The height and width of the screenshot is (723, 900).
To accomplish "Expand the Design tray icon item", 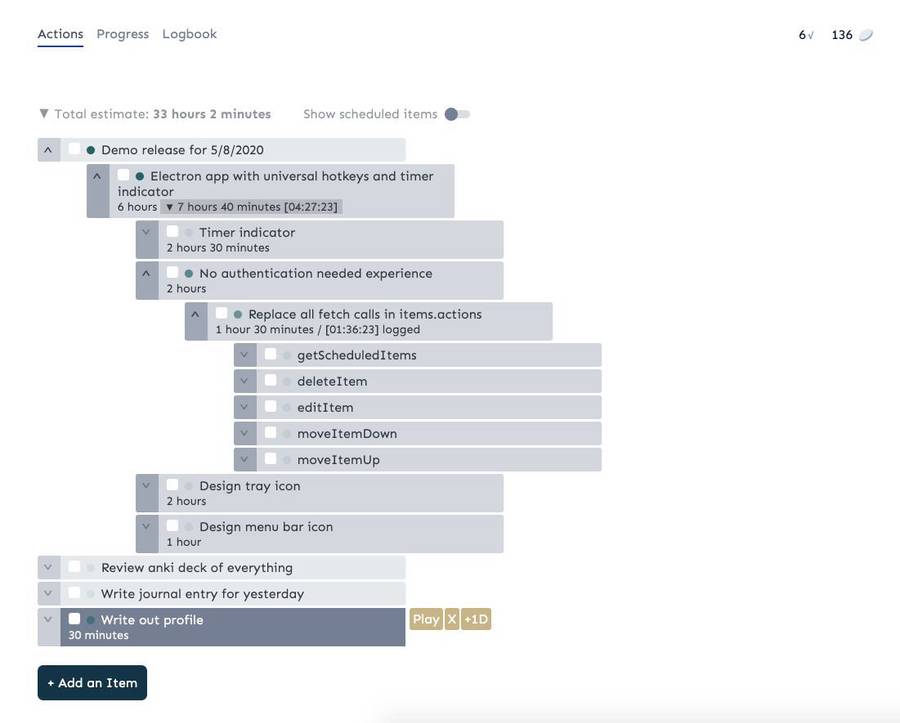I will point(146,486).
